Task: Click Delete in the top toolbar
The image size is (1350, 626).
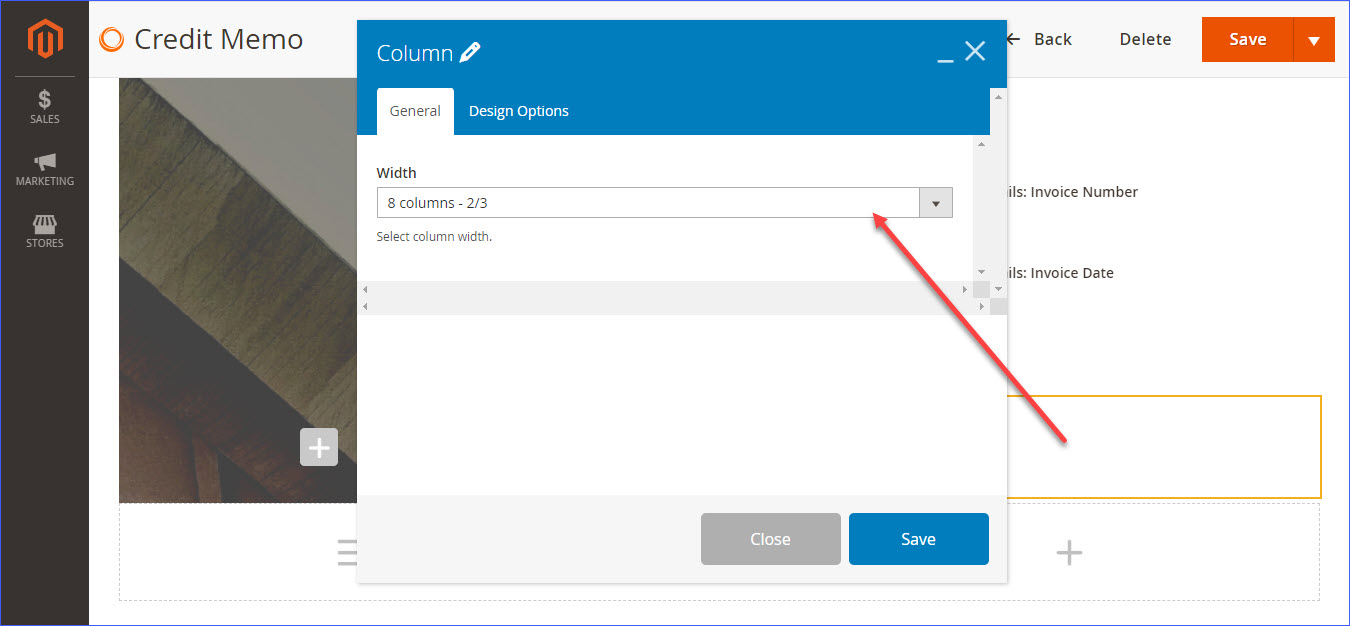Action: click(1144, 39)
